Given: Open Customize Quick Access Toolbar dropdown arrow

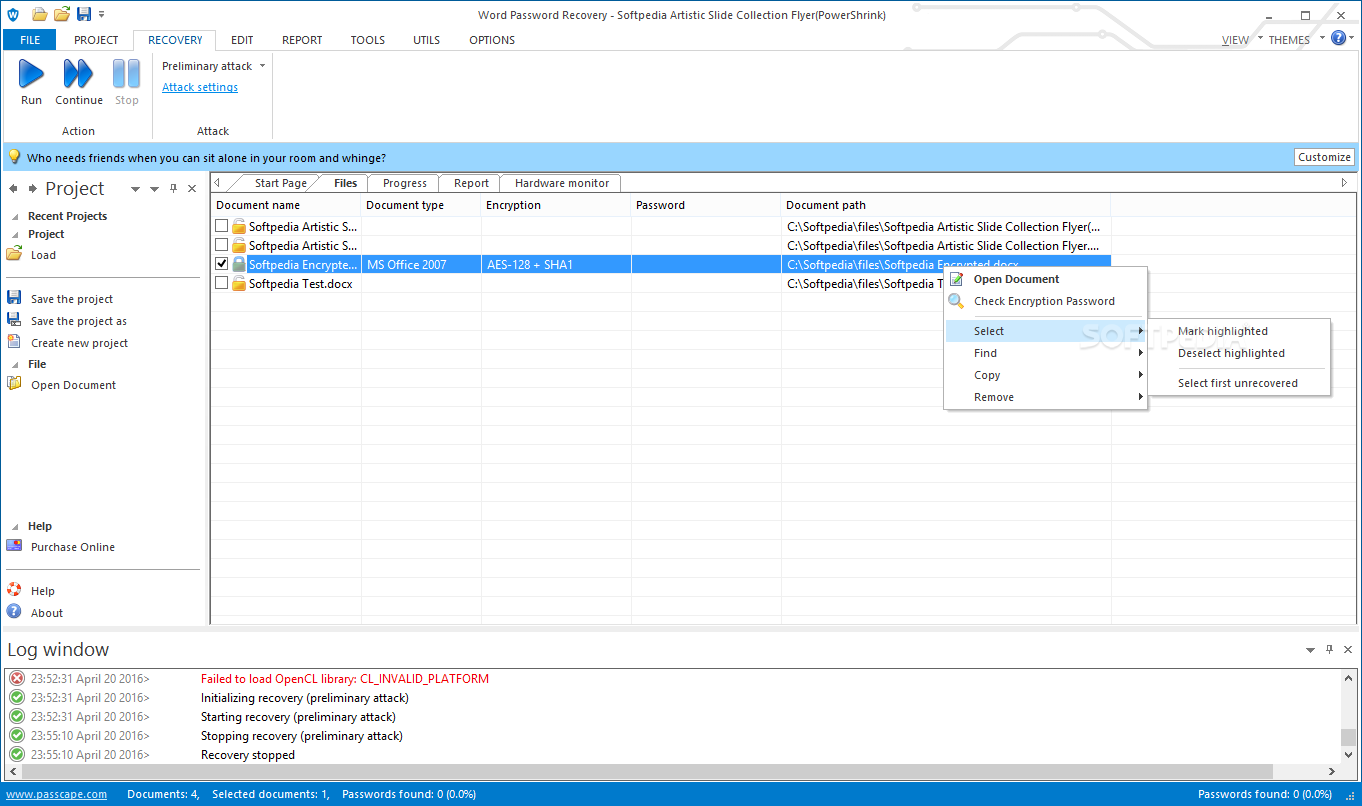Looking at the screenshot, I should pos(102,15).
